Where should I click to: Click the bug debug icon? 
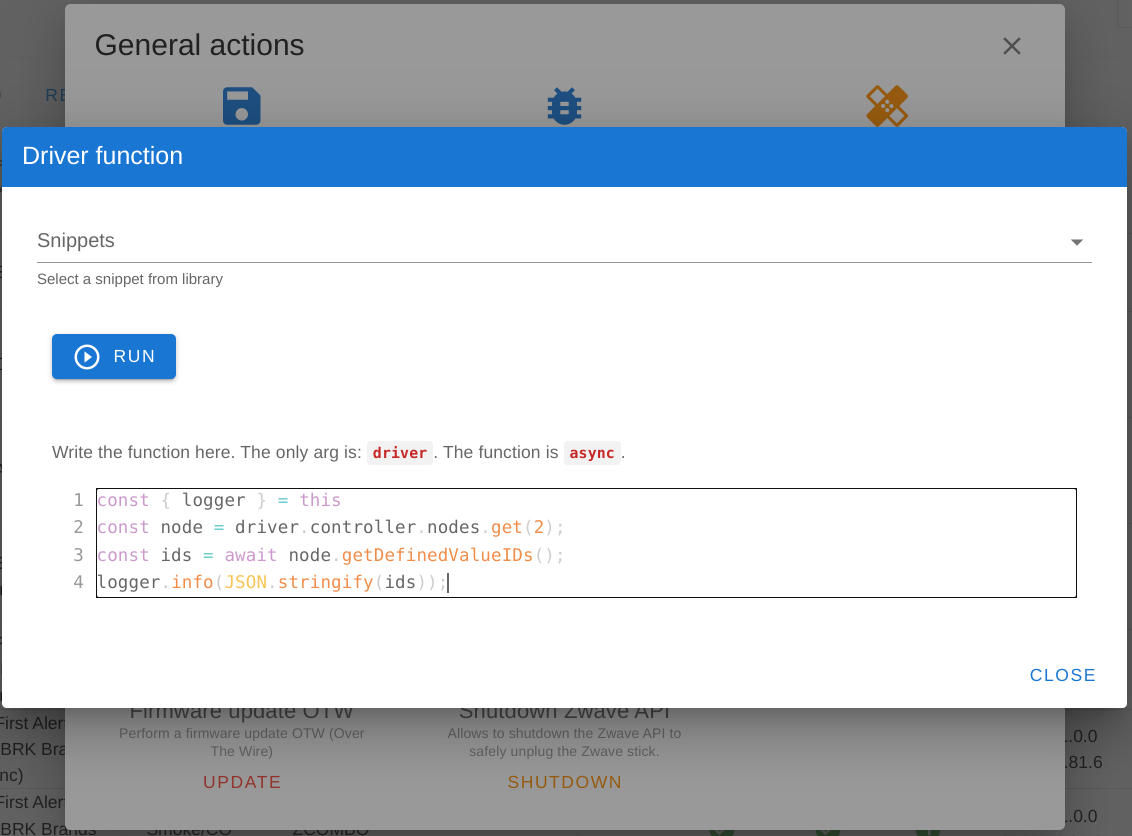point(565,106)
